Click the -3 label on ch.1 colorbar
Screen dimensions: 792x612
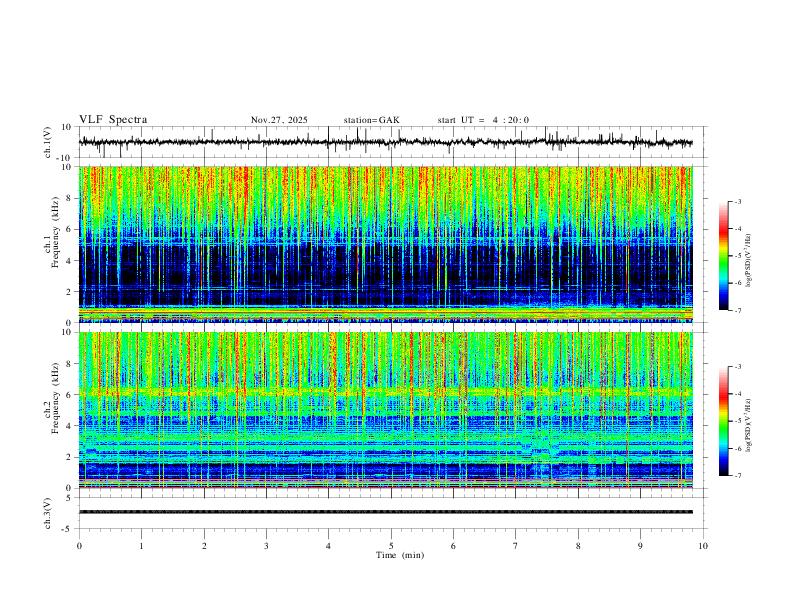pos(737,201)
